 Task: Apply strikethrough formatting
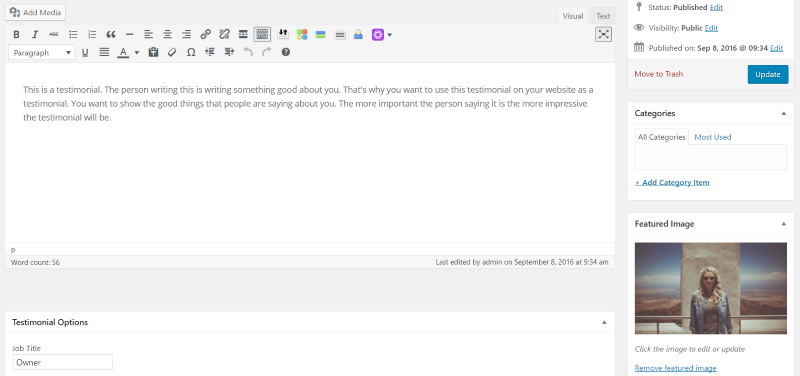click(54, 35)
